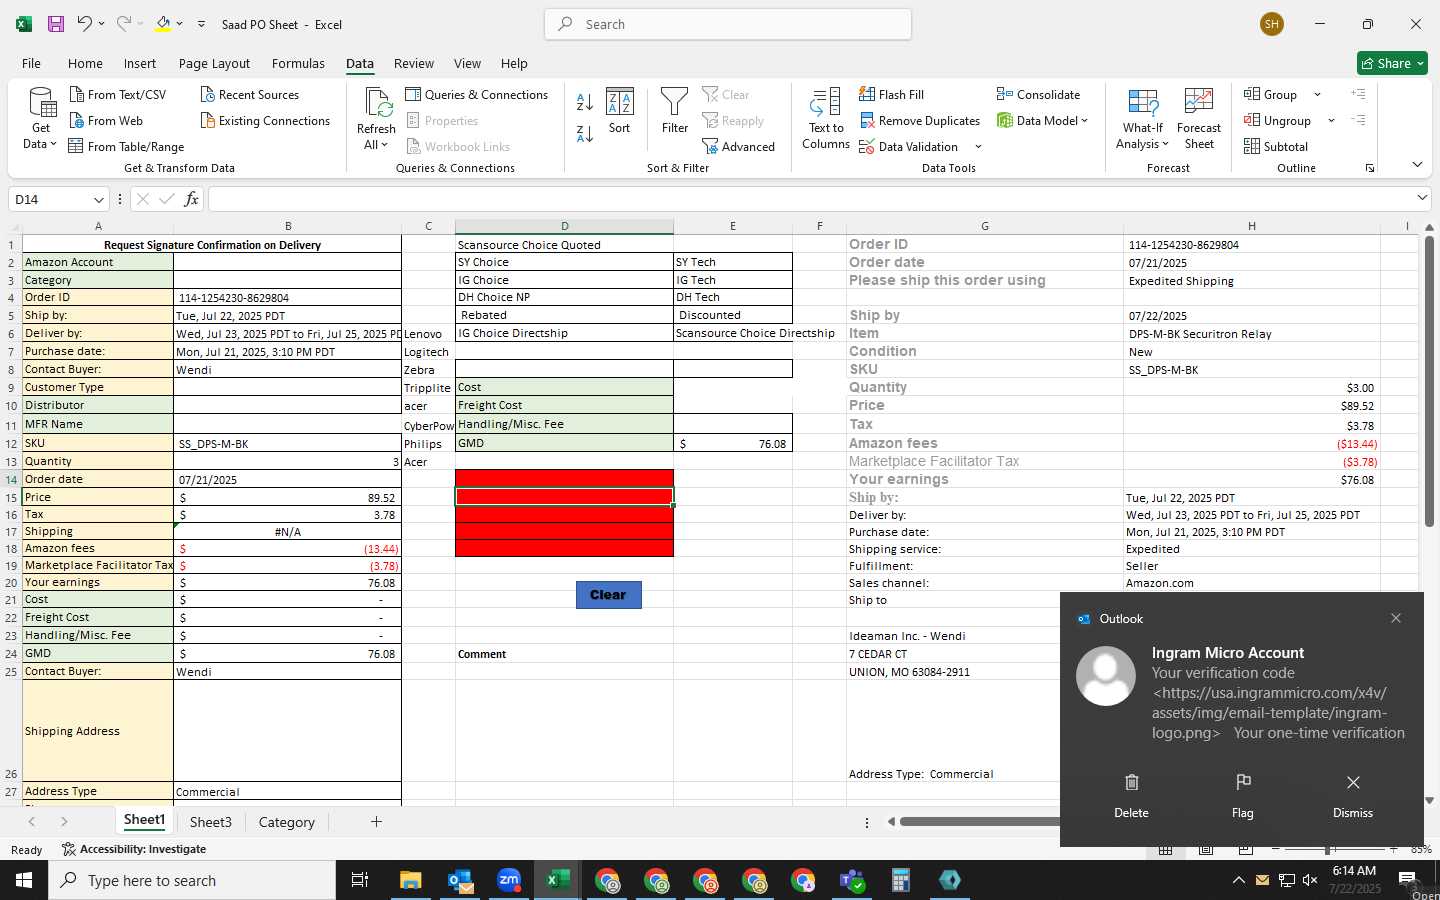The height and width of the screenshot is (900, 1440).
Task: Open Recent Sources
Action: tap(250, 94)
